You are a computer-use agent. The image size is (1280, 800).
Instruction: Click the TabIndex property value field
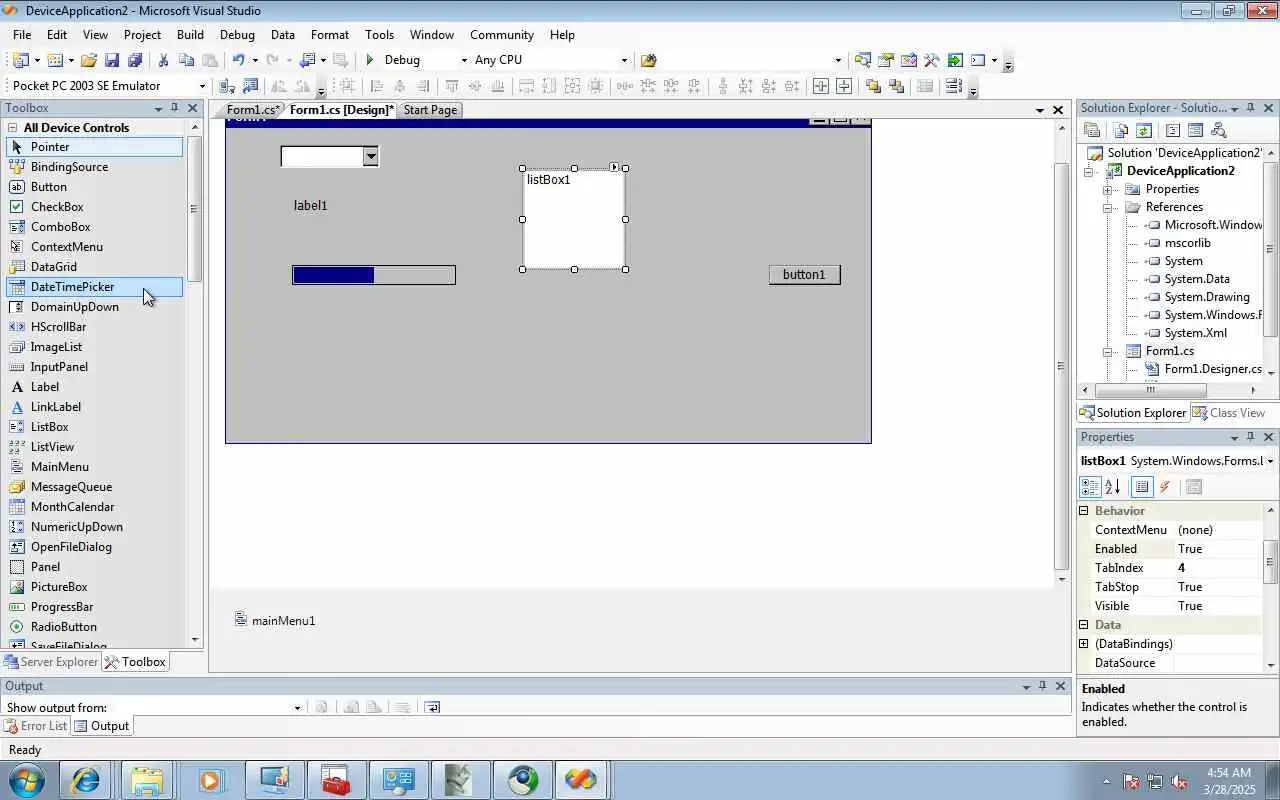tap(1219, 568)
